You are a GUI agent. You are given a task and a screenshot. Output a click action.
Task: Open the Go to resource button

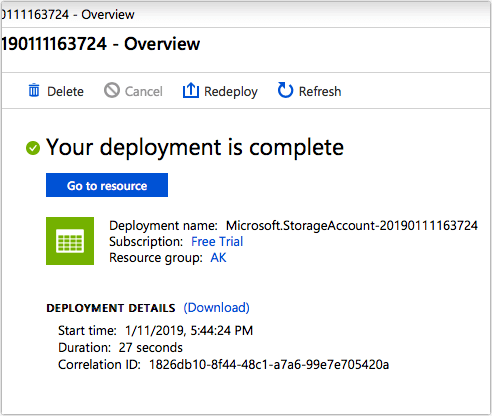(x=107, y=185)
